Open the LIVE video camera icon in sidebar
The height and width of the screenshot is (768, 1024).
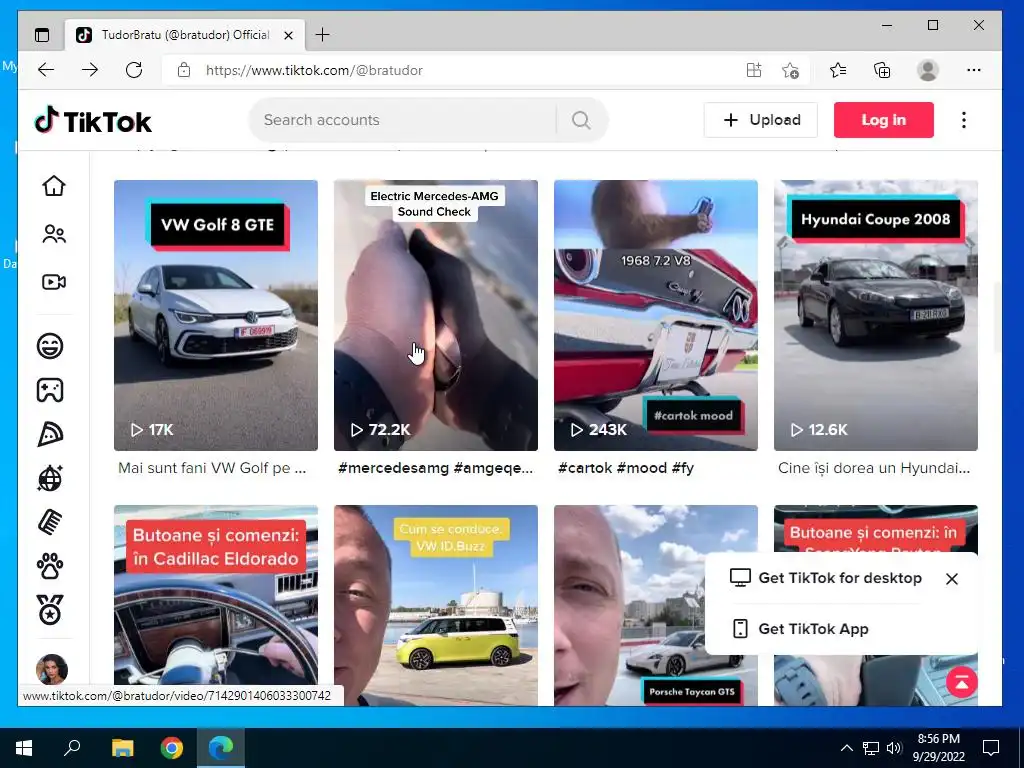pos(54,282)
